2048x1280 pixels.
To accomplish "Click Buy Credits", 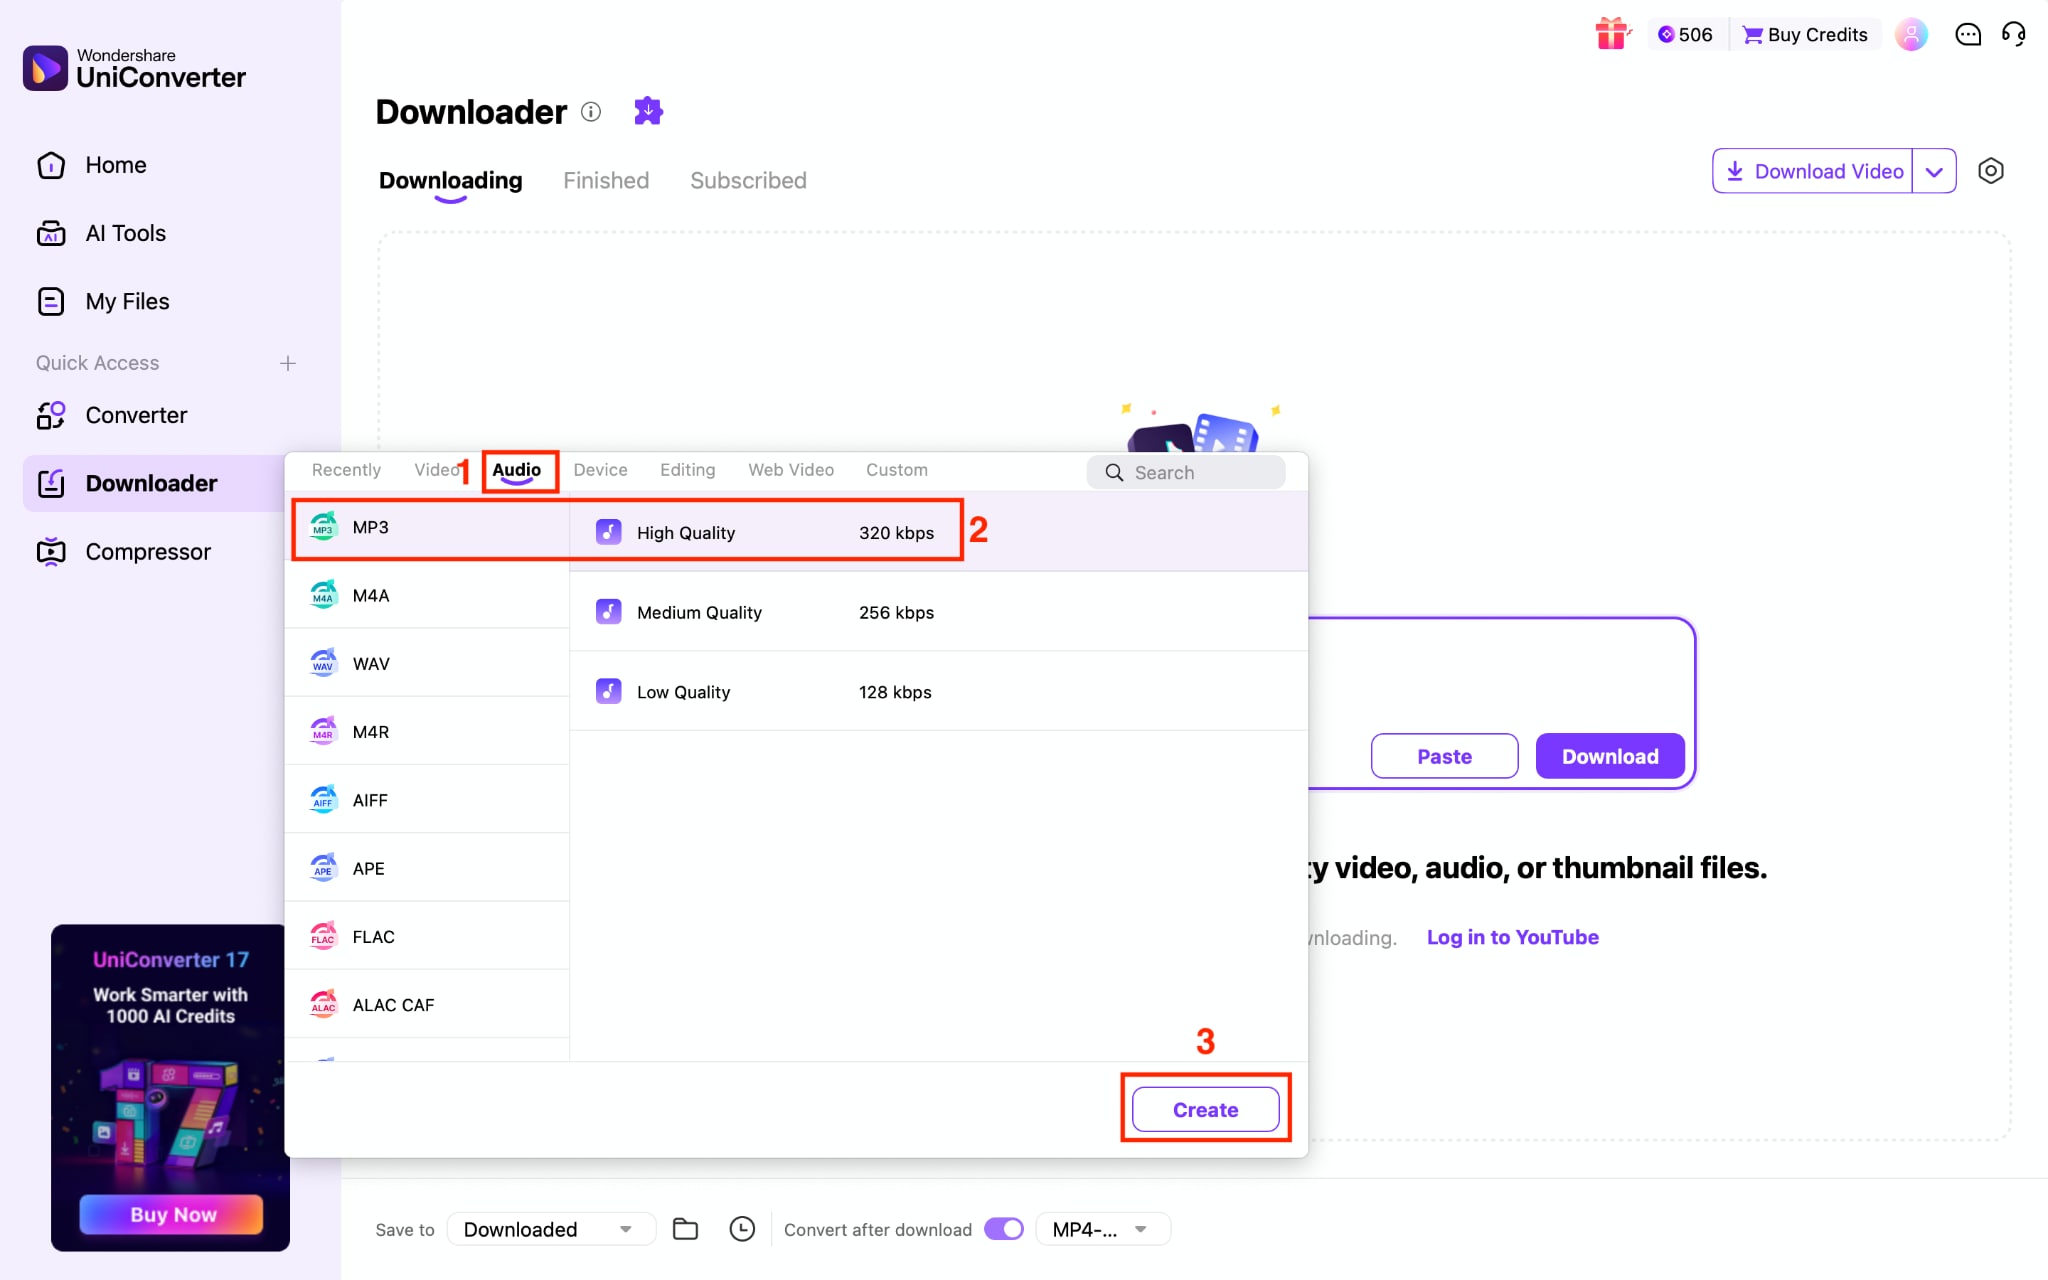I will click(x=1806, y=35).
